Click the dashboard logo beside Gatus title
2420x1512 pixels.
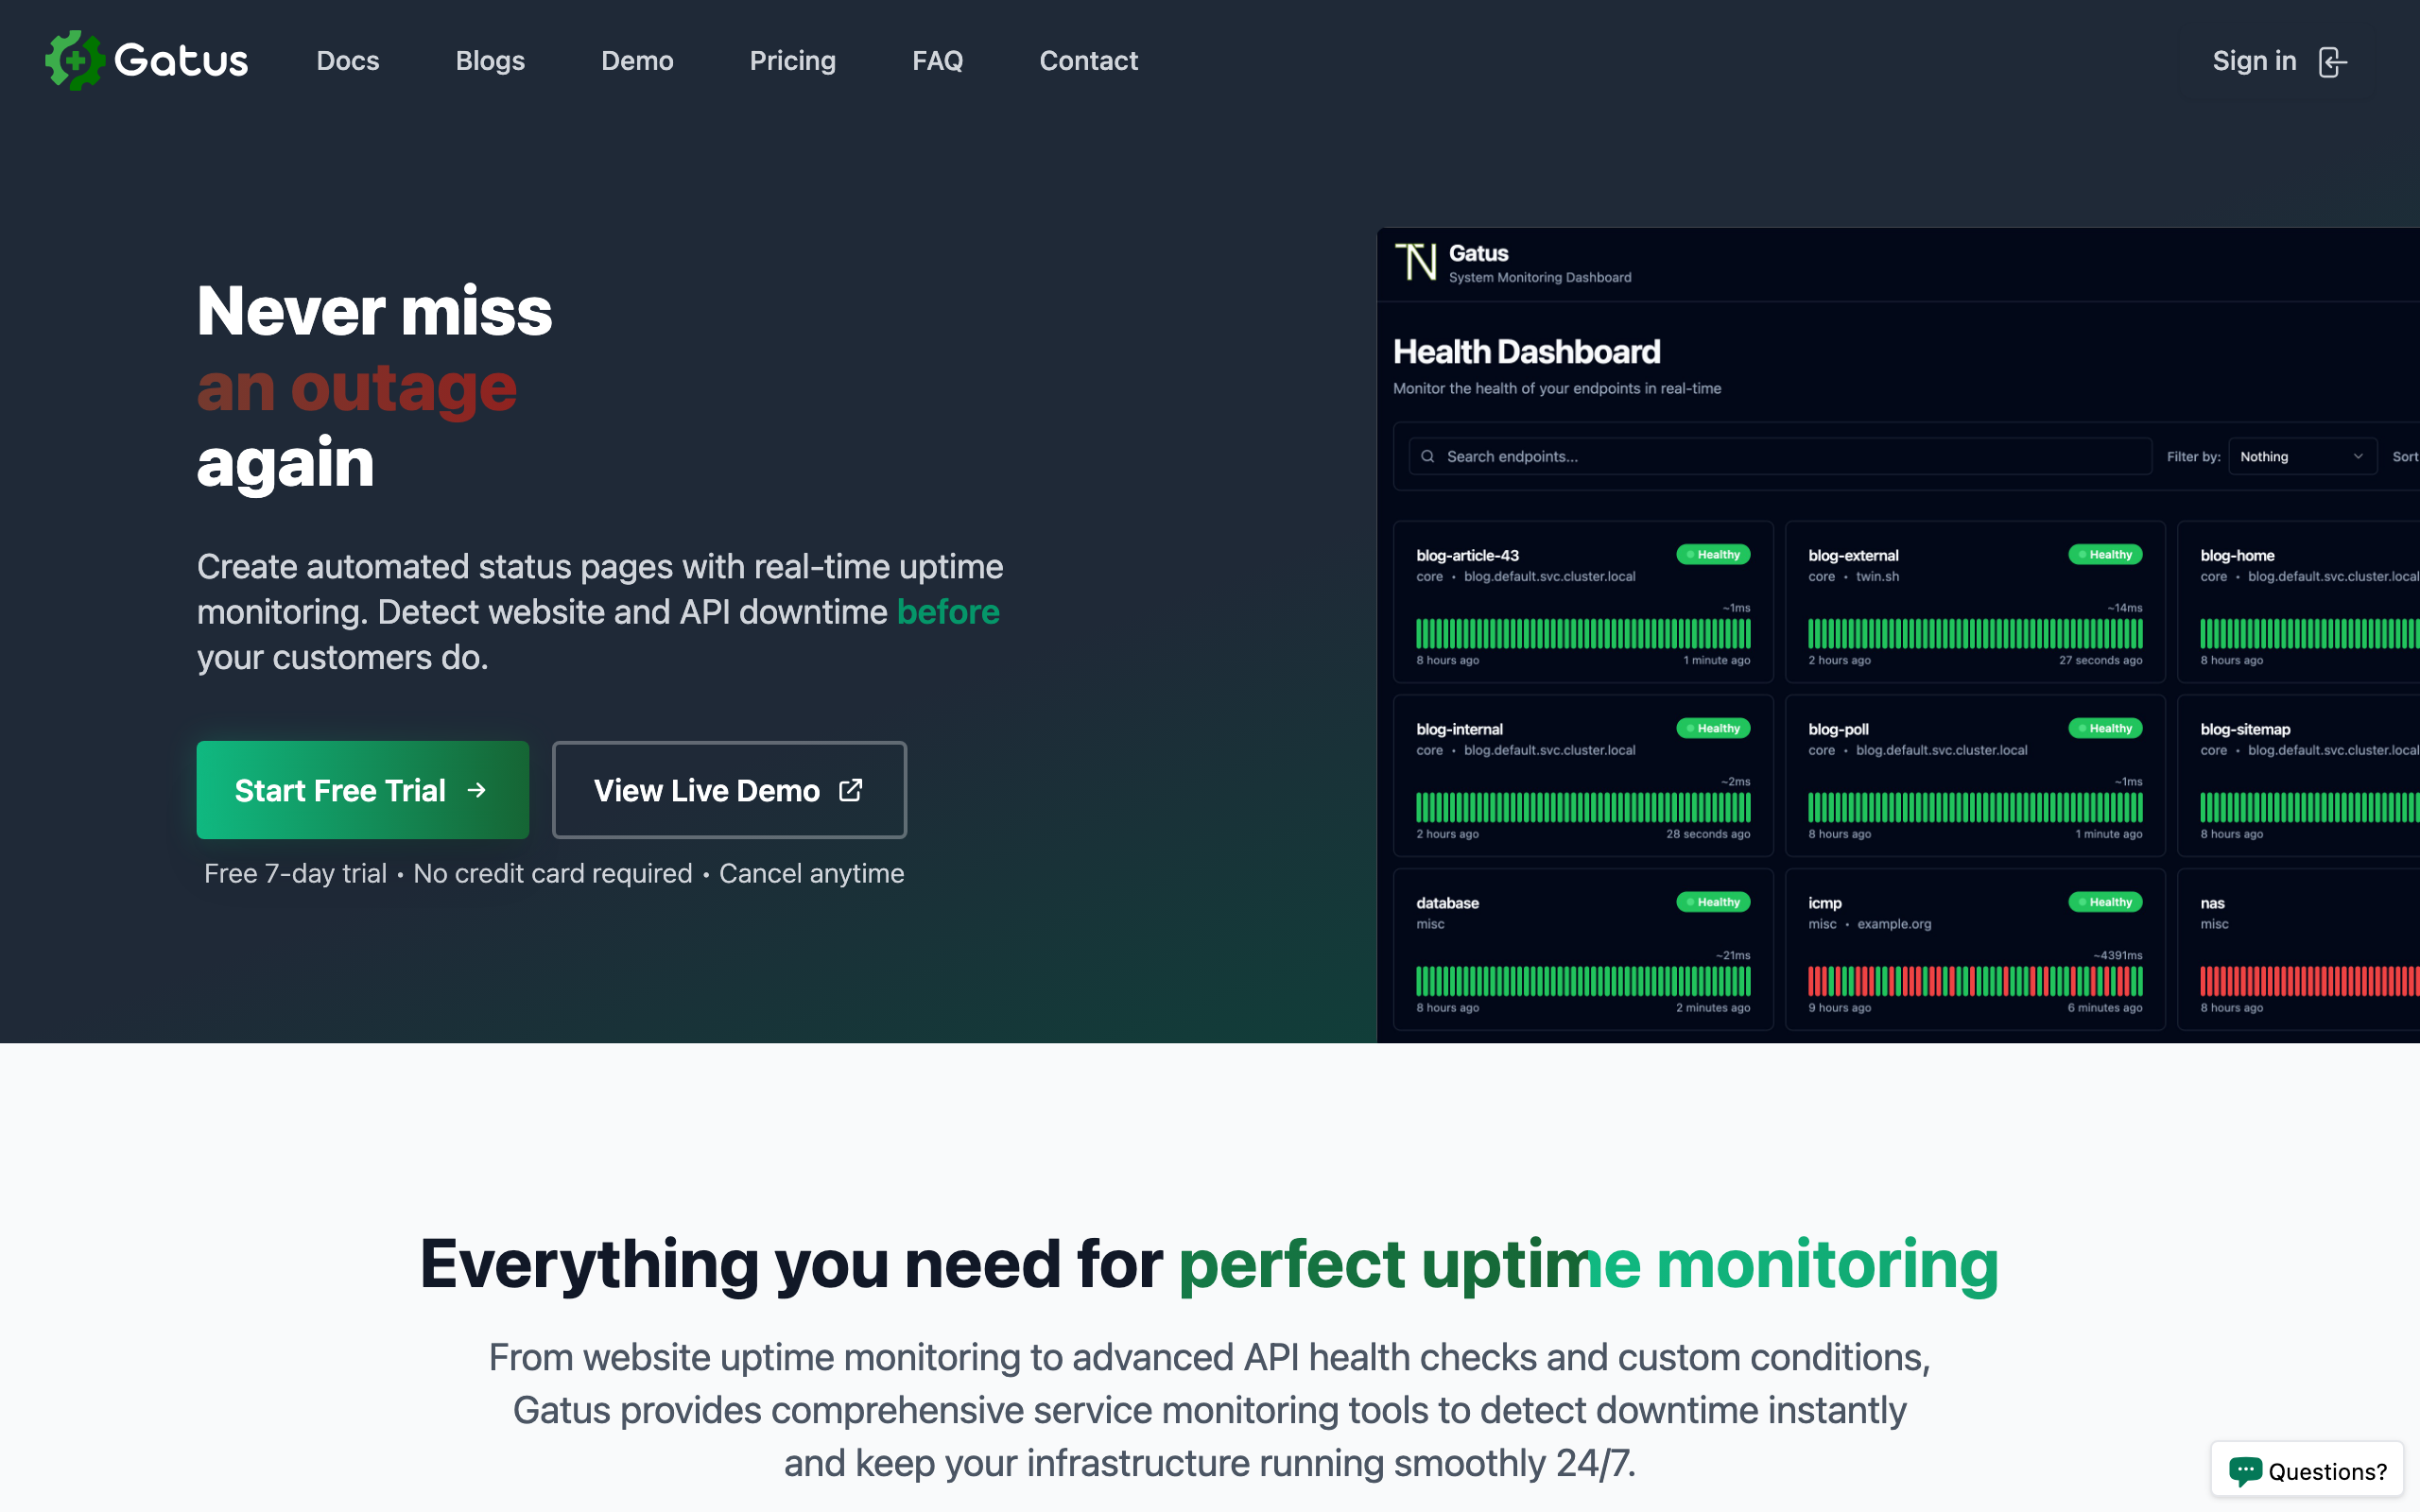1415,263
